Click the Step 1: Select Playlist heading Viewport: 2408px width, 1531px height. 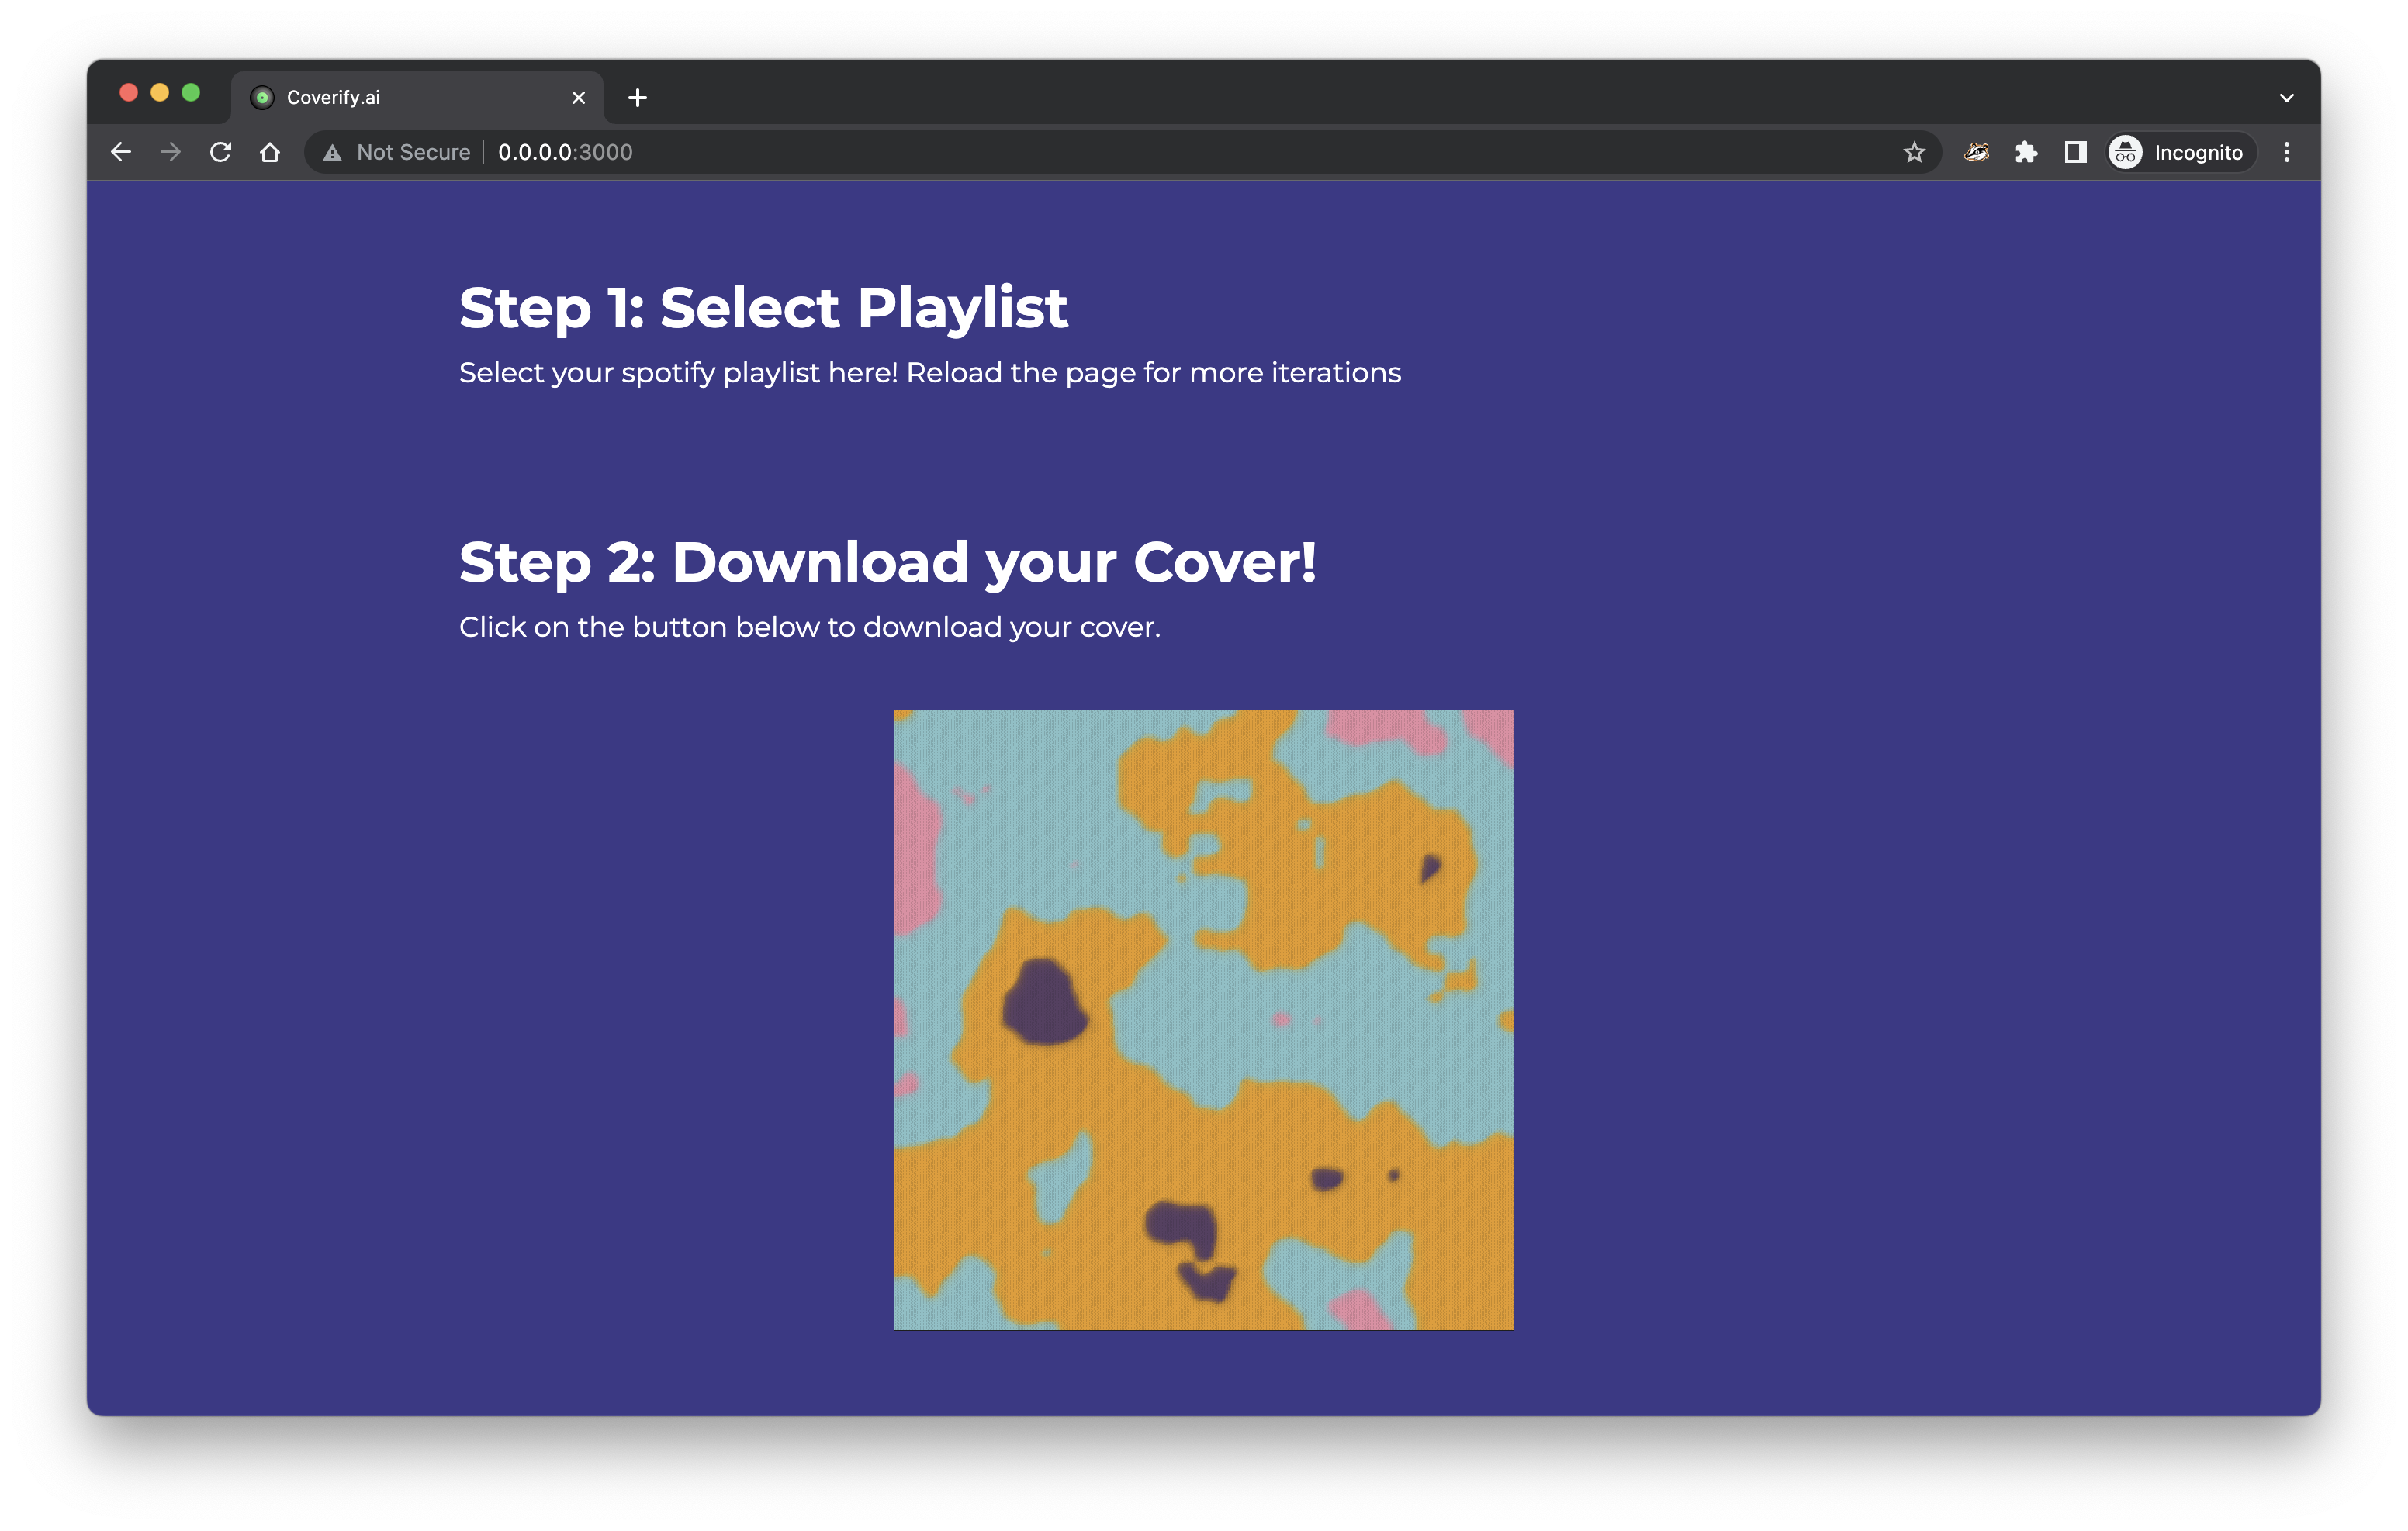click(763, 307)
